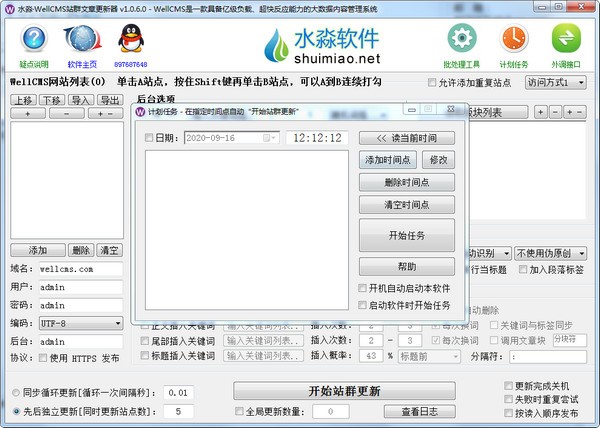Open the 疑点说明 help icon
The height and width of the screenshot is (428, 600).
[x=35, y=42]
